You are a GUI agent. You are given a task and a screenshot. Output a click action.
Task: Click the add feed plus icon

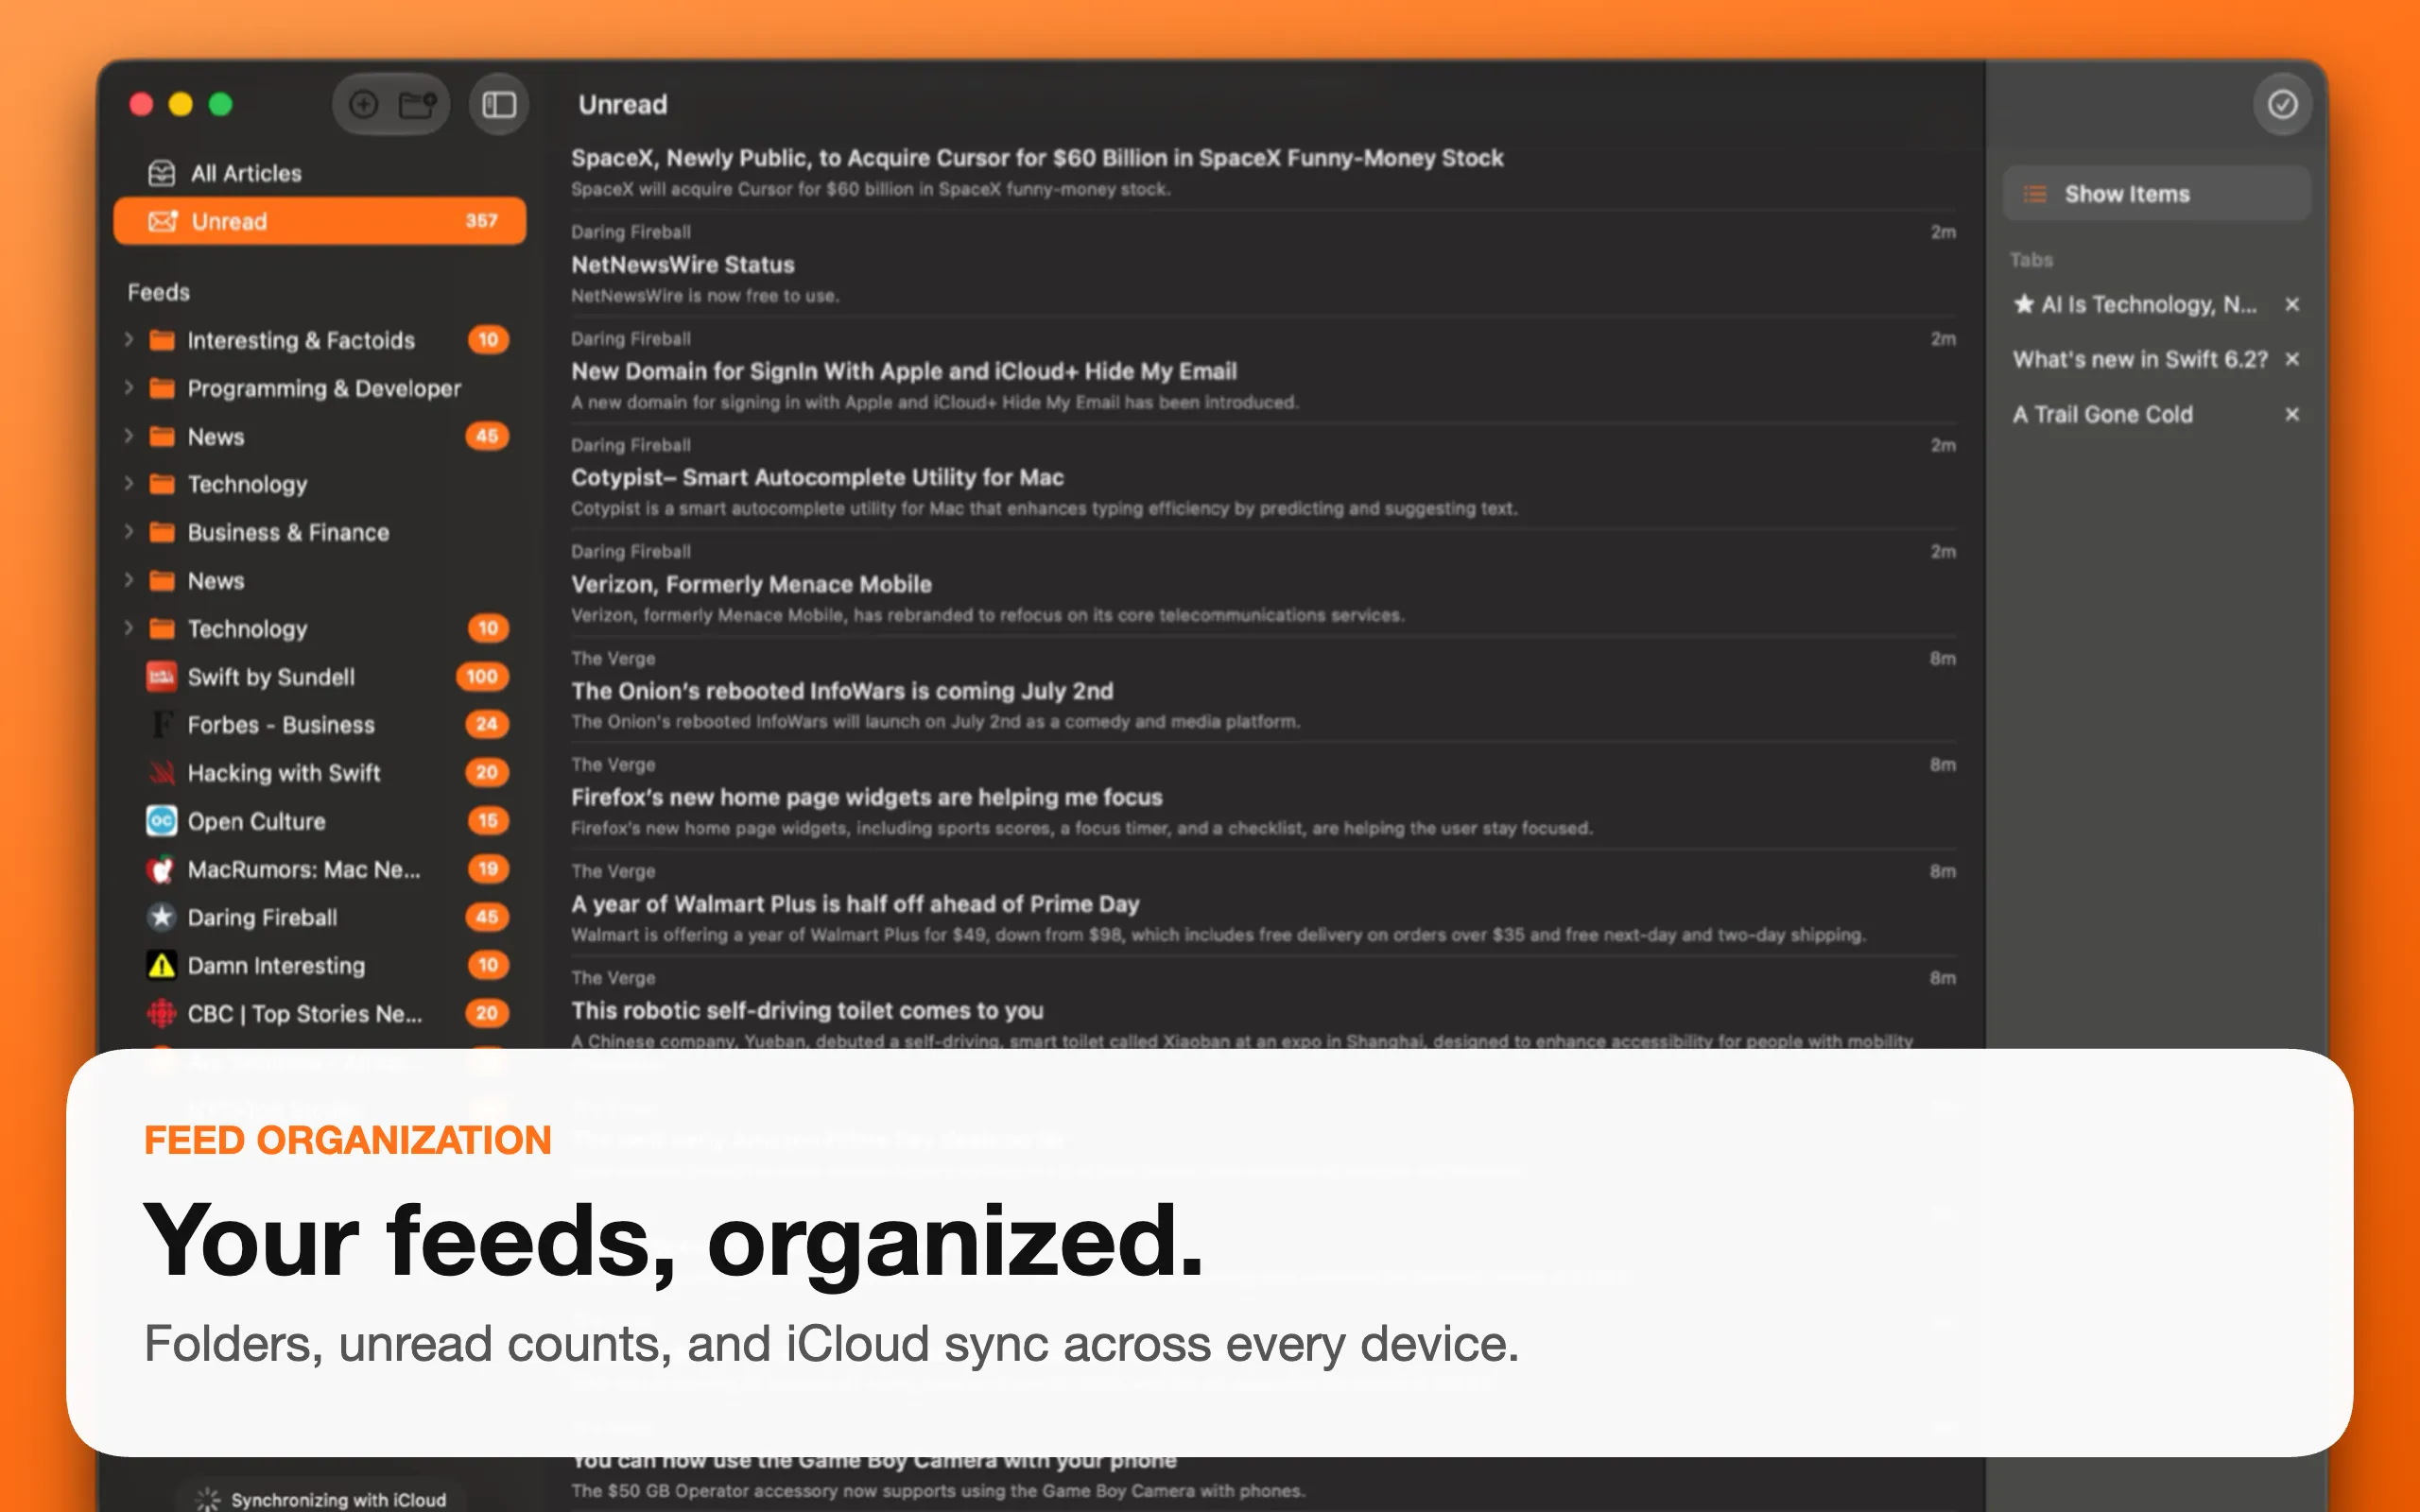tap(364, 104)
